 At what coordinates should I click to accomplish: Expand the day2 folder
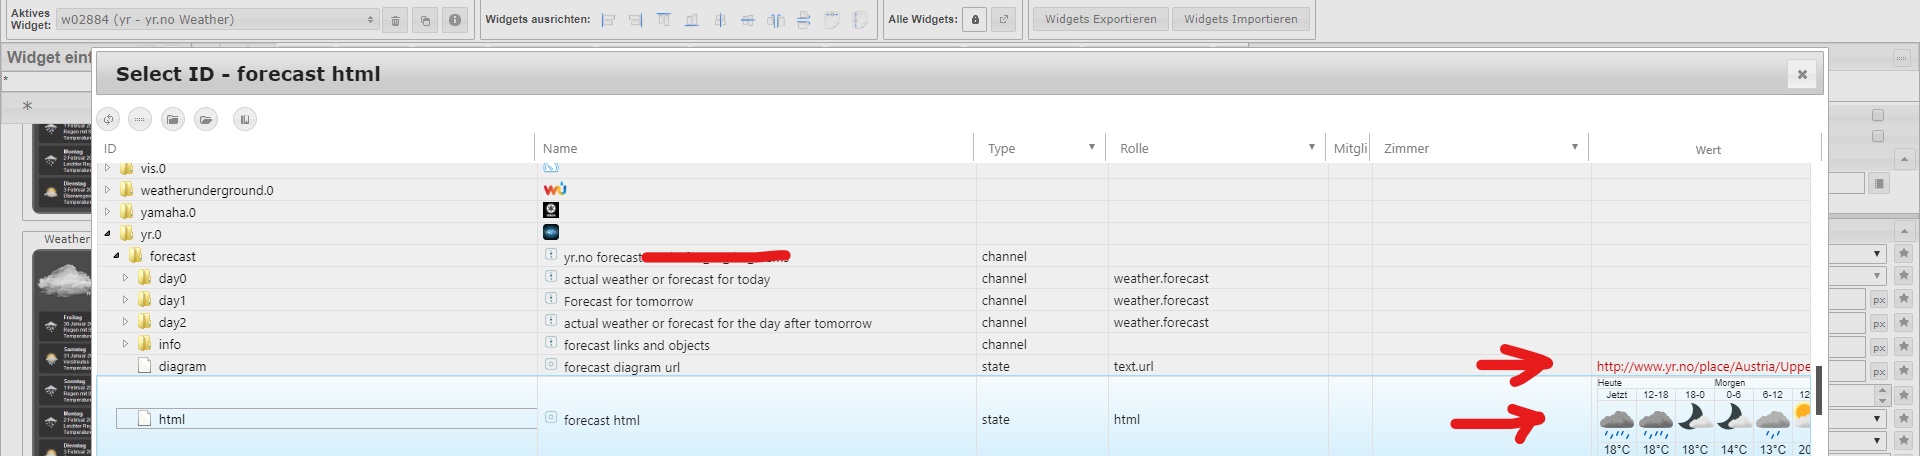point(125,322)
